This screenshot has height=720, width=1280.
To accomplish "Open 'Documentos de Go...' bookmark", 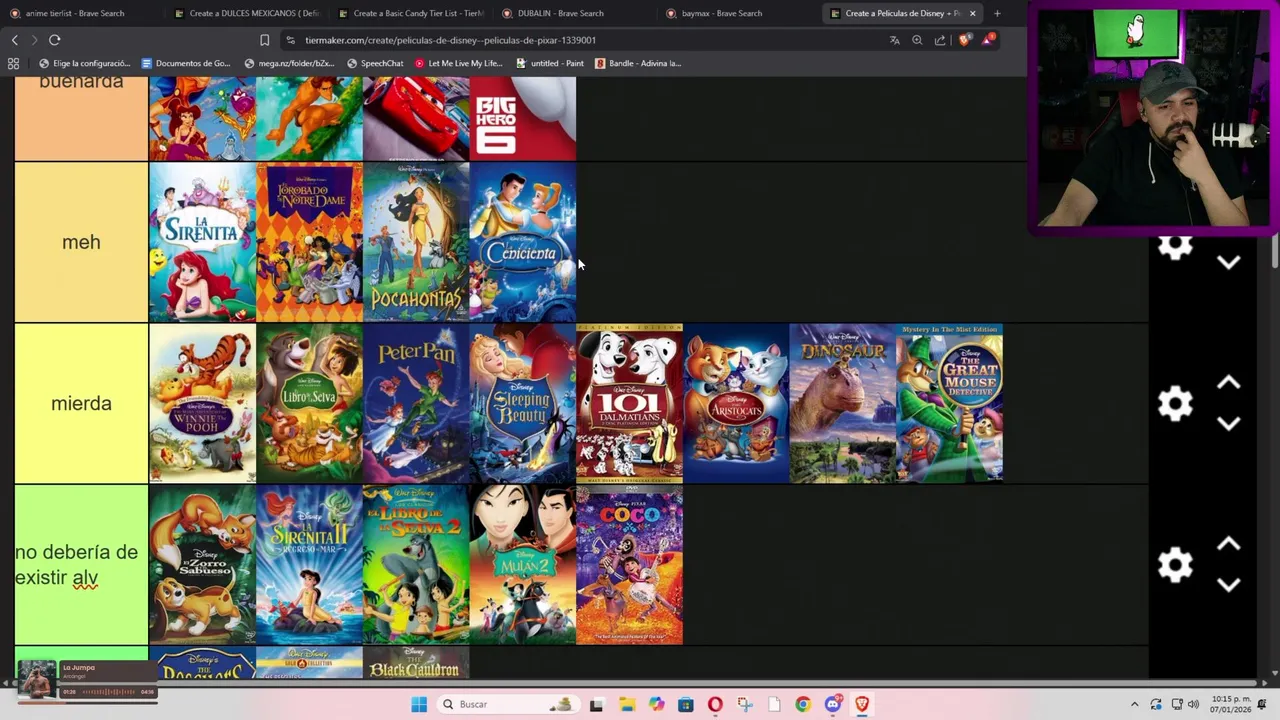I will 186,63.
